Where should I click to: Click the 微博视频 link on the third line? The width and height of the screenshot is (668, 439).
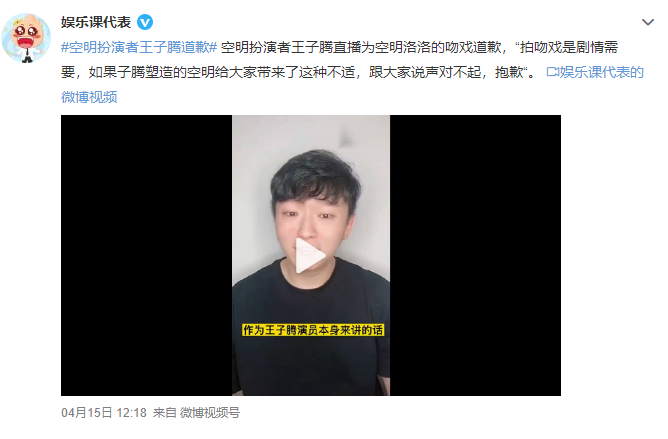(x=89, y=97)
